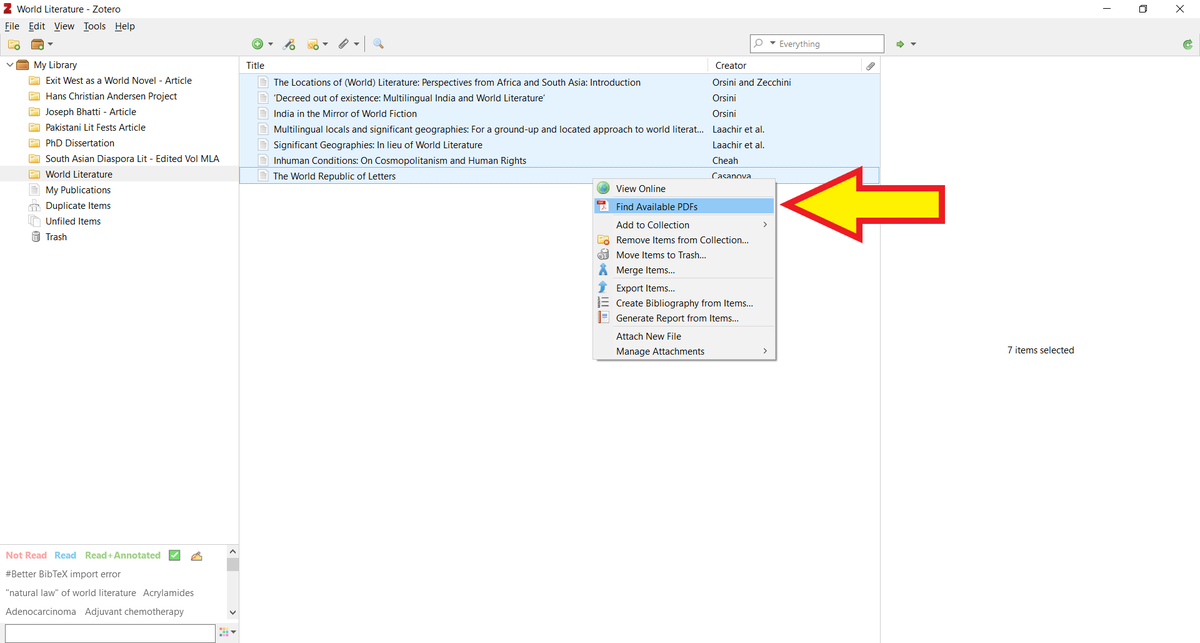Choose Export Items

coord(684,288)
